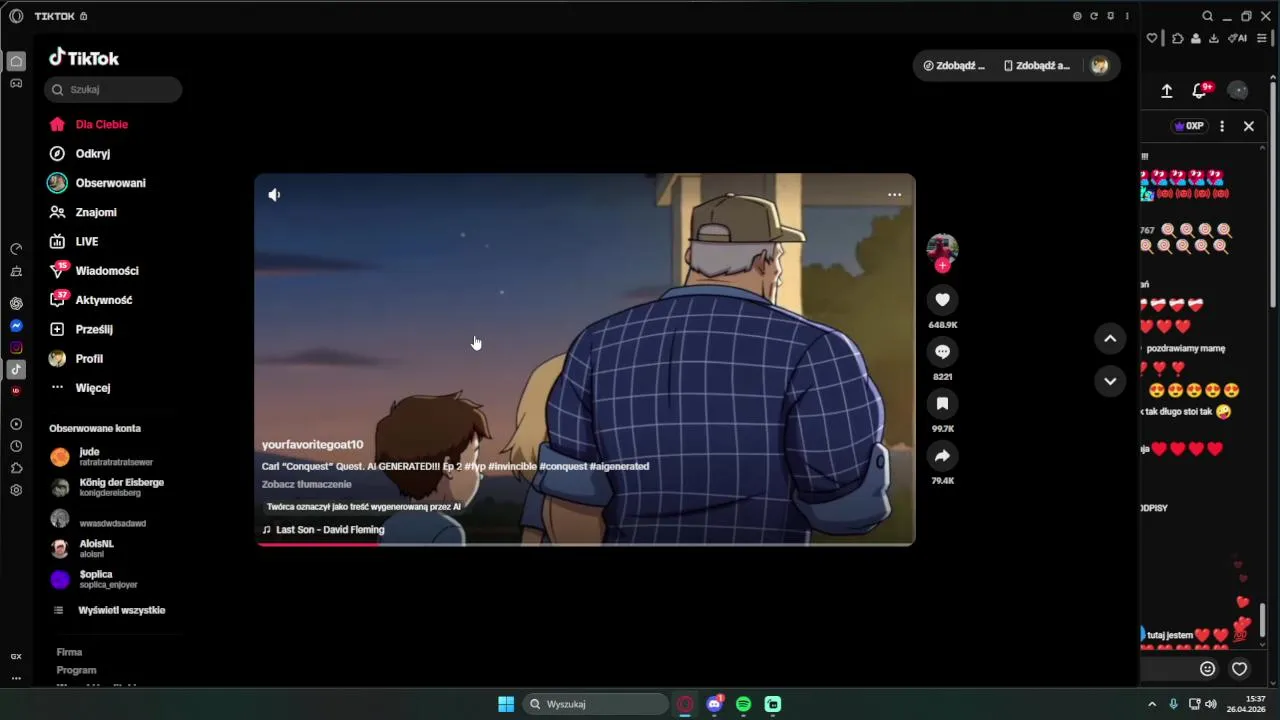Reload the TikTok sidebar panel
Screen dimensions: 1280x720
(x=1093, y=16)
